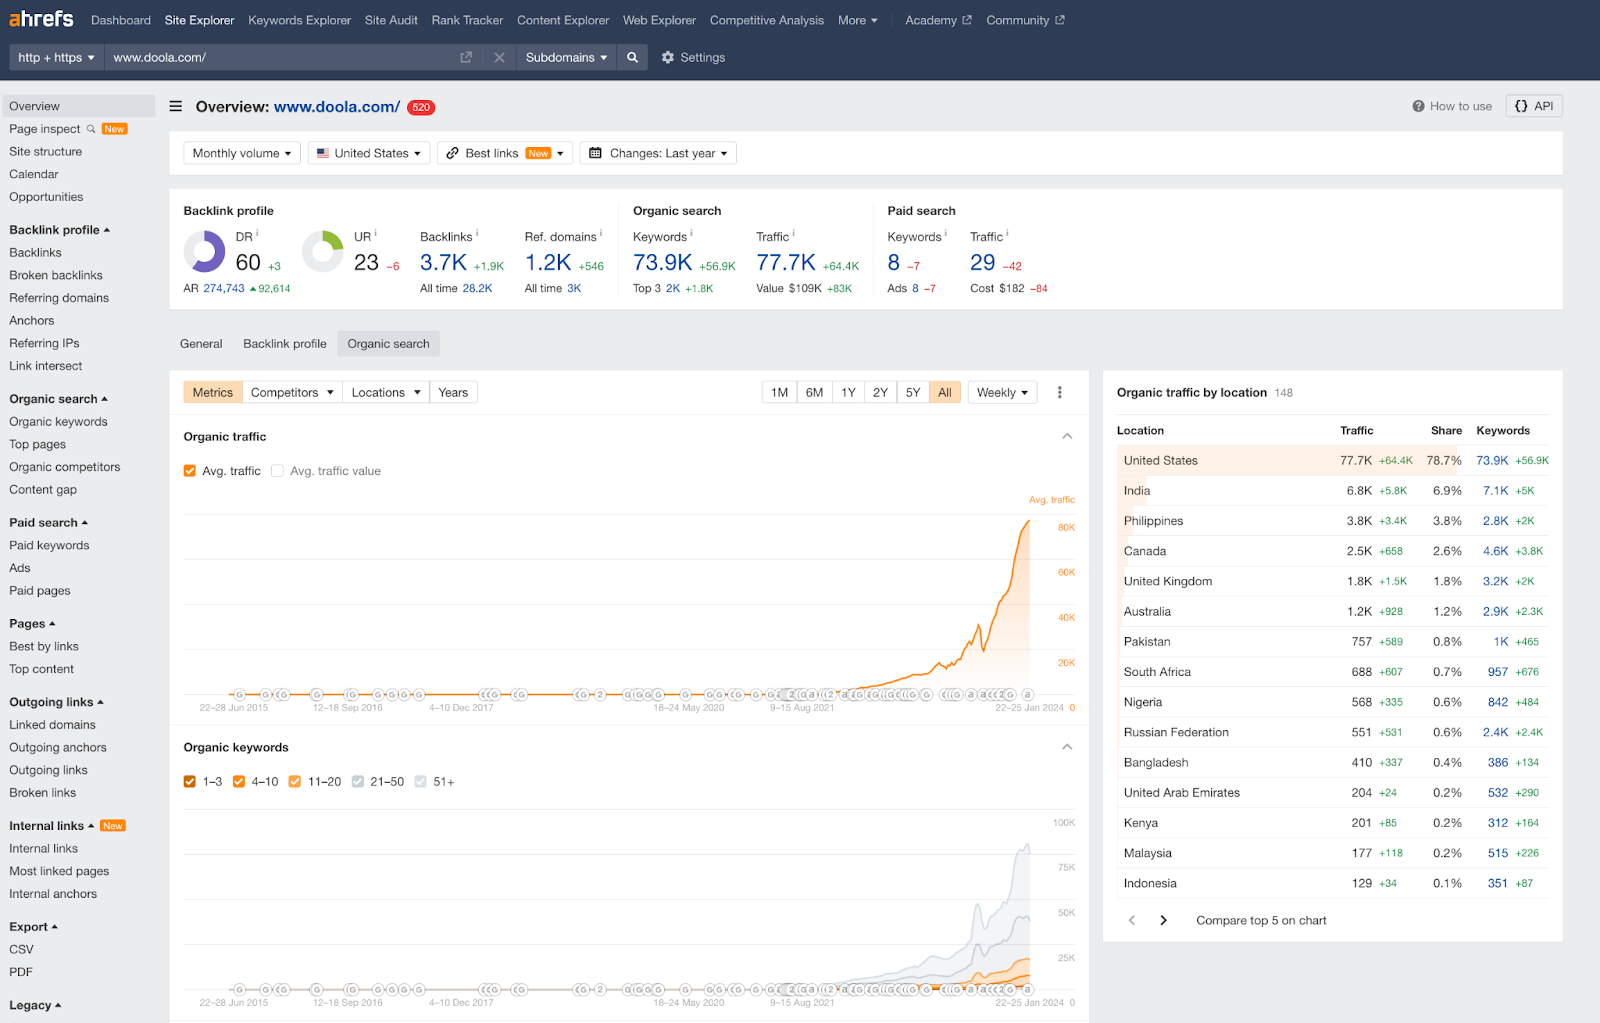Screen dimensions: 1600x1023
Task: Click the United States location row
Action: point(1333,460)
